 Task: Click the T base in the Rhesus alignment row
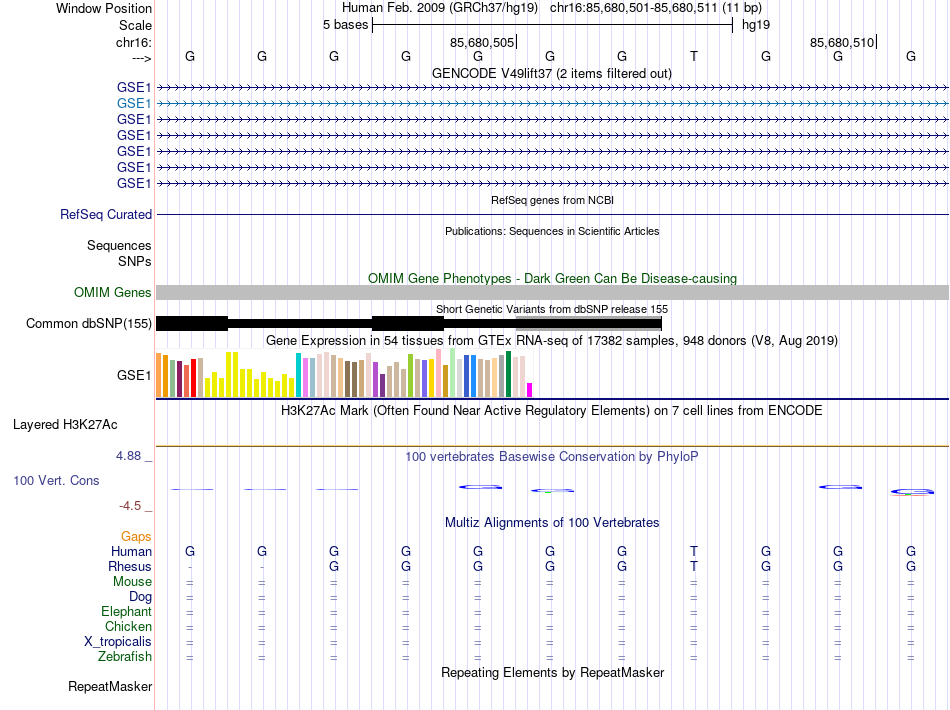pos(694,566)
